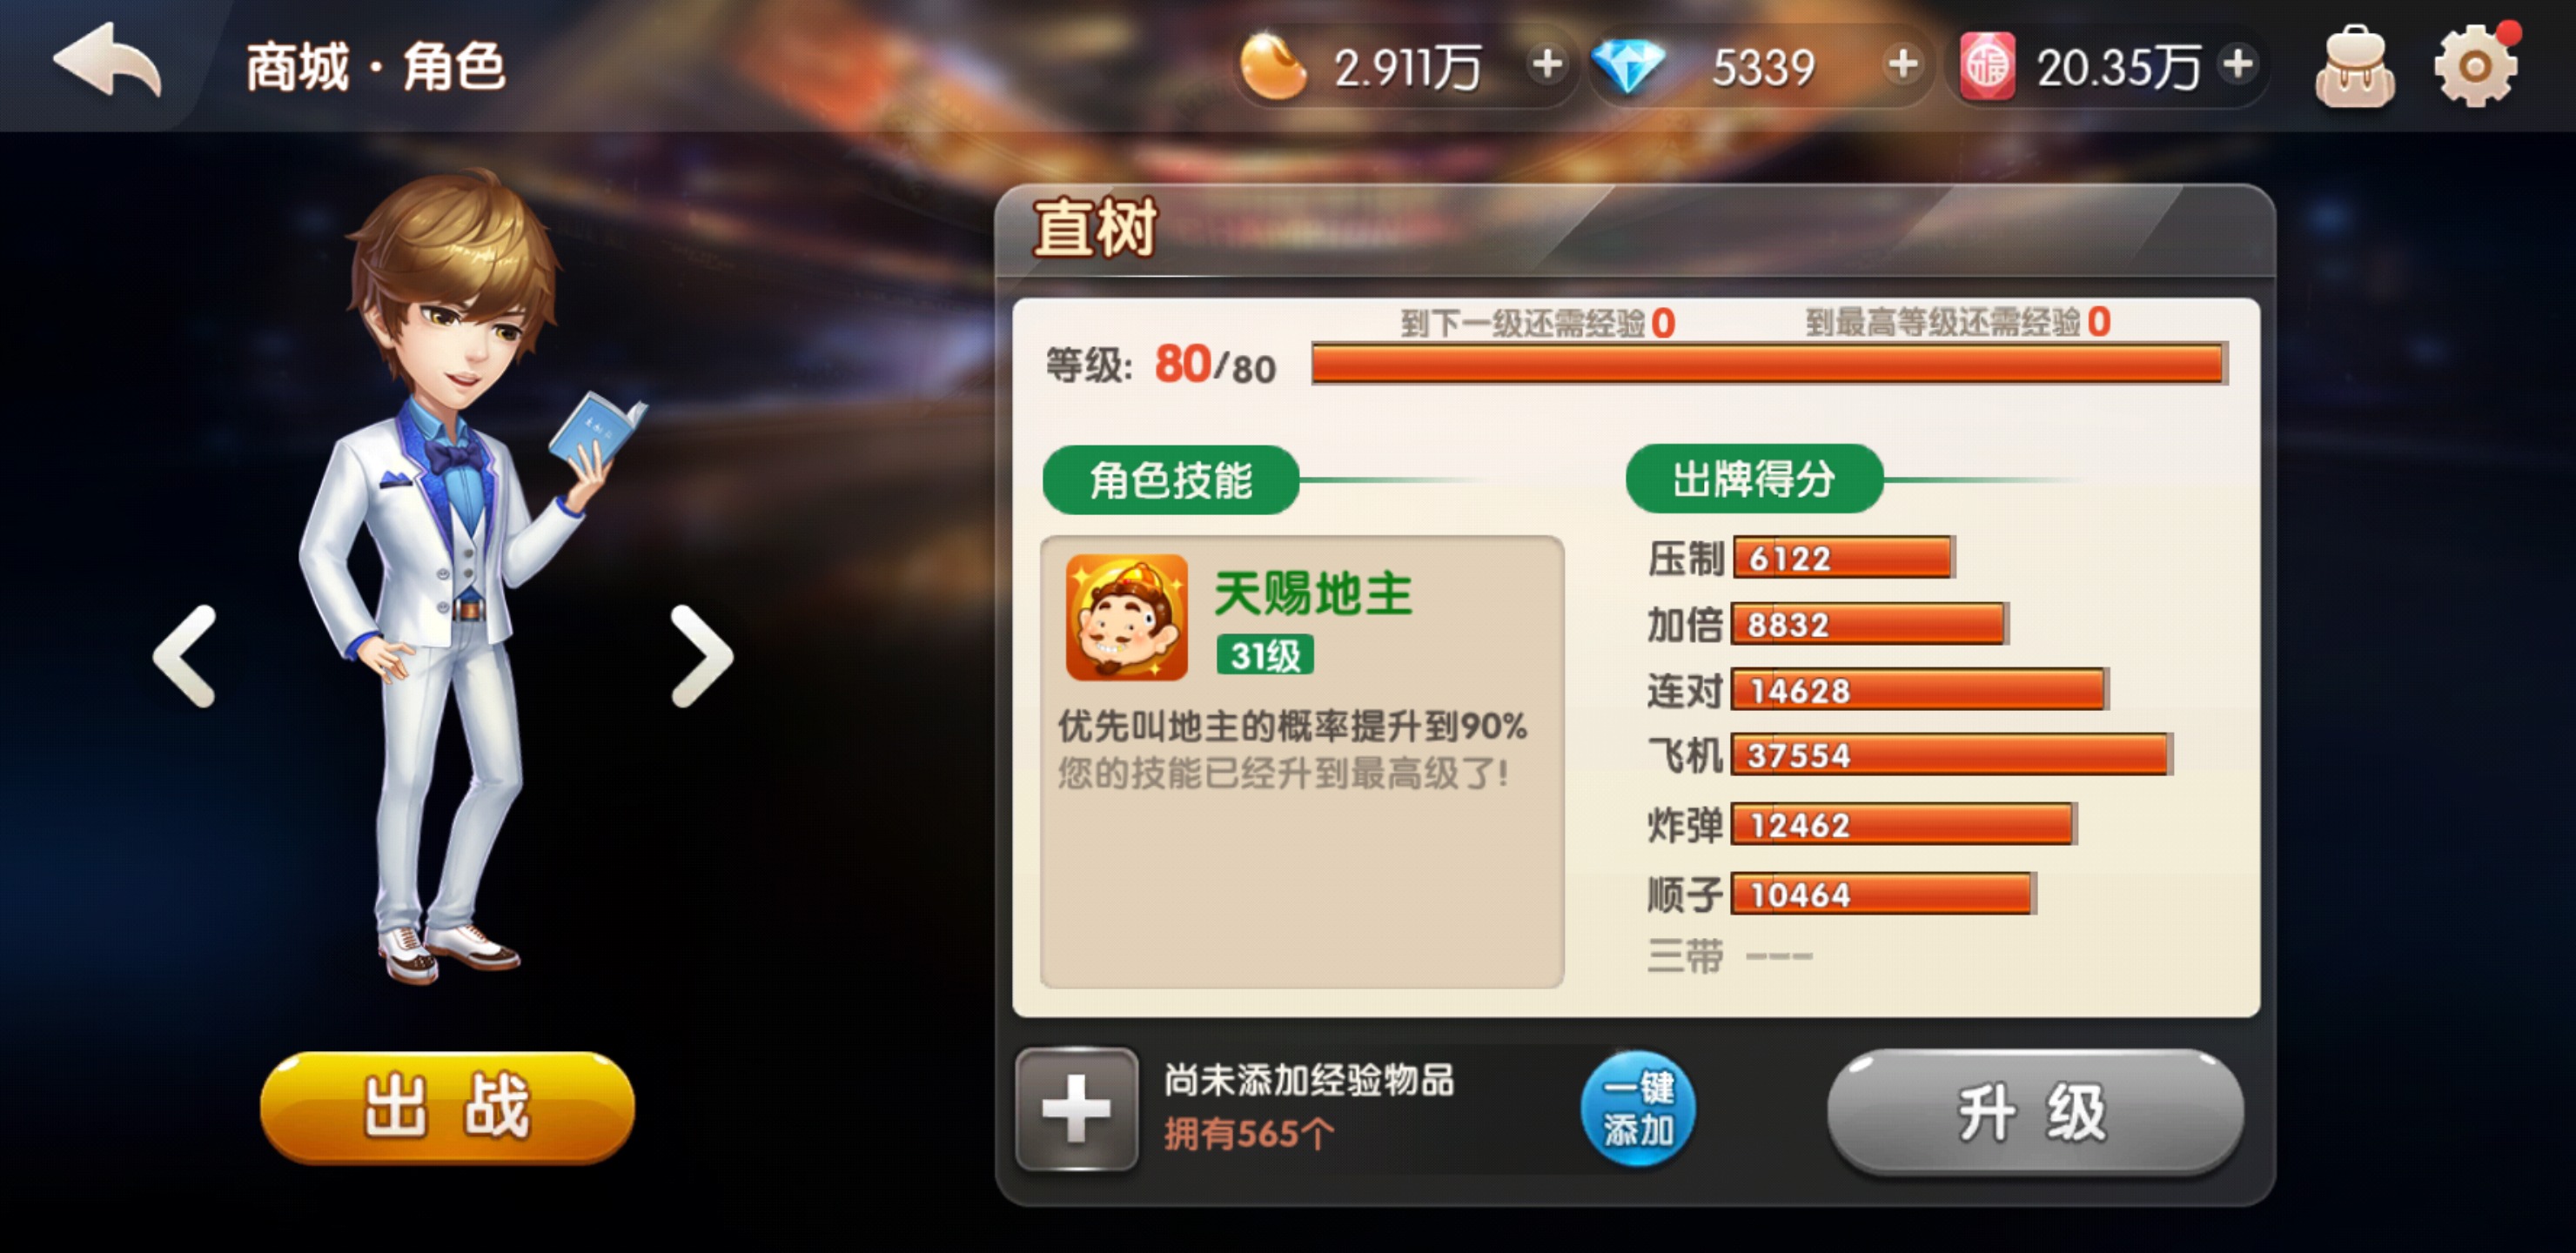Go back using the return arrow
The width and height of the screenshot is (2576, 1253).
[107, 62]
